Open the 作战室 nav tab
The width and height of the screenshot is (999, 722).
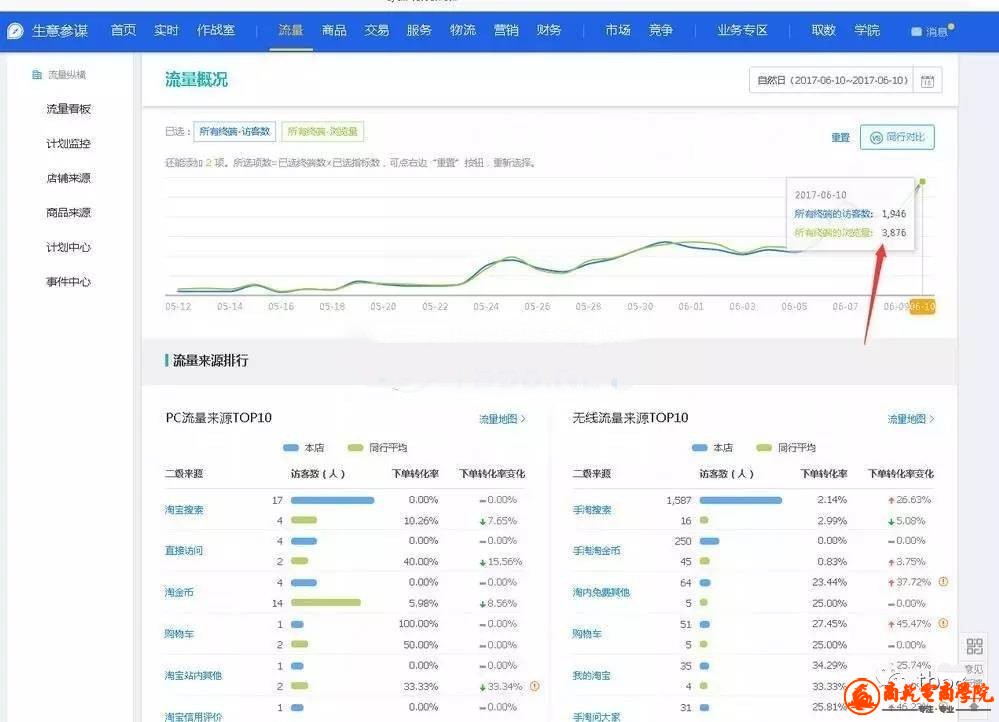pyautogui.click(x=216, y=31)
